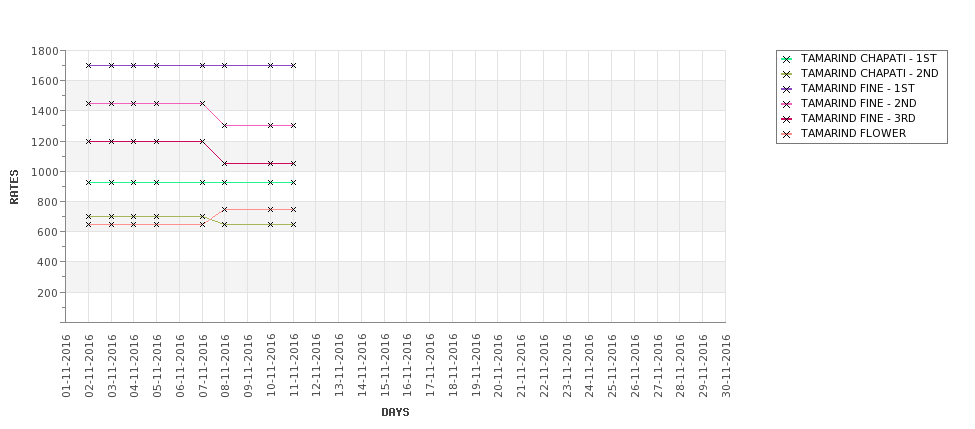Click green legend marker for Chapati 1st
This screenshot has height=429, width=975.
click(x=787, y=59)
